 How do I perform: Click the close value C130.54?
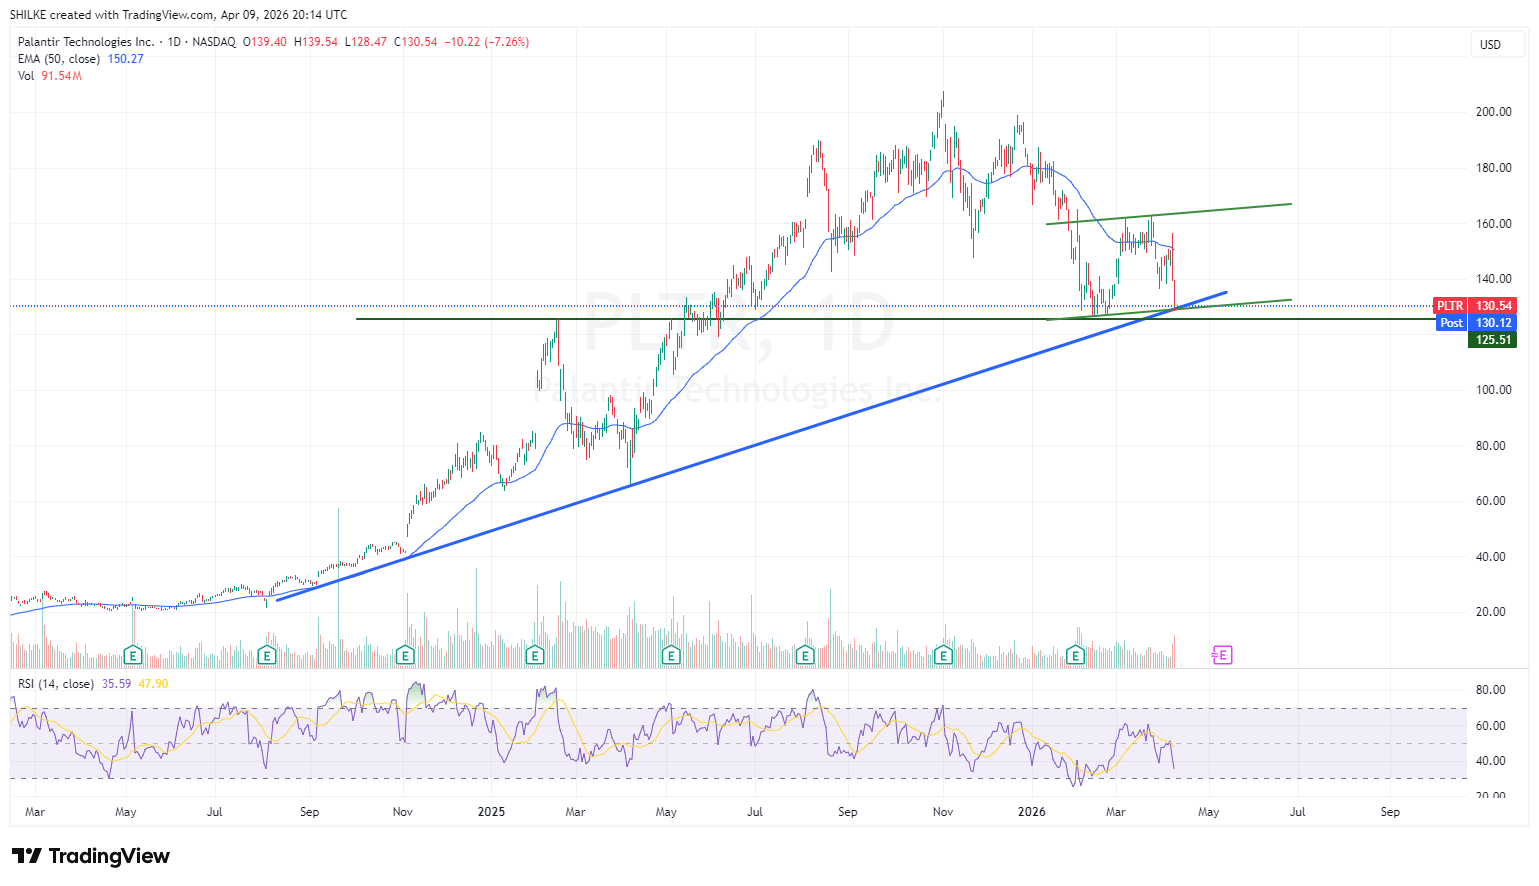pyautogui.click(x=416, y=42)
